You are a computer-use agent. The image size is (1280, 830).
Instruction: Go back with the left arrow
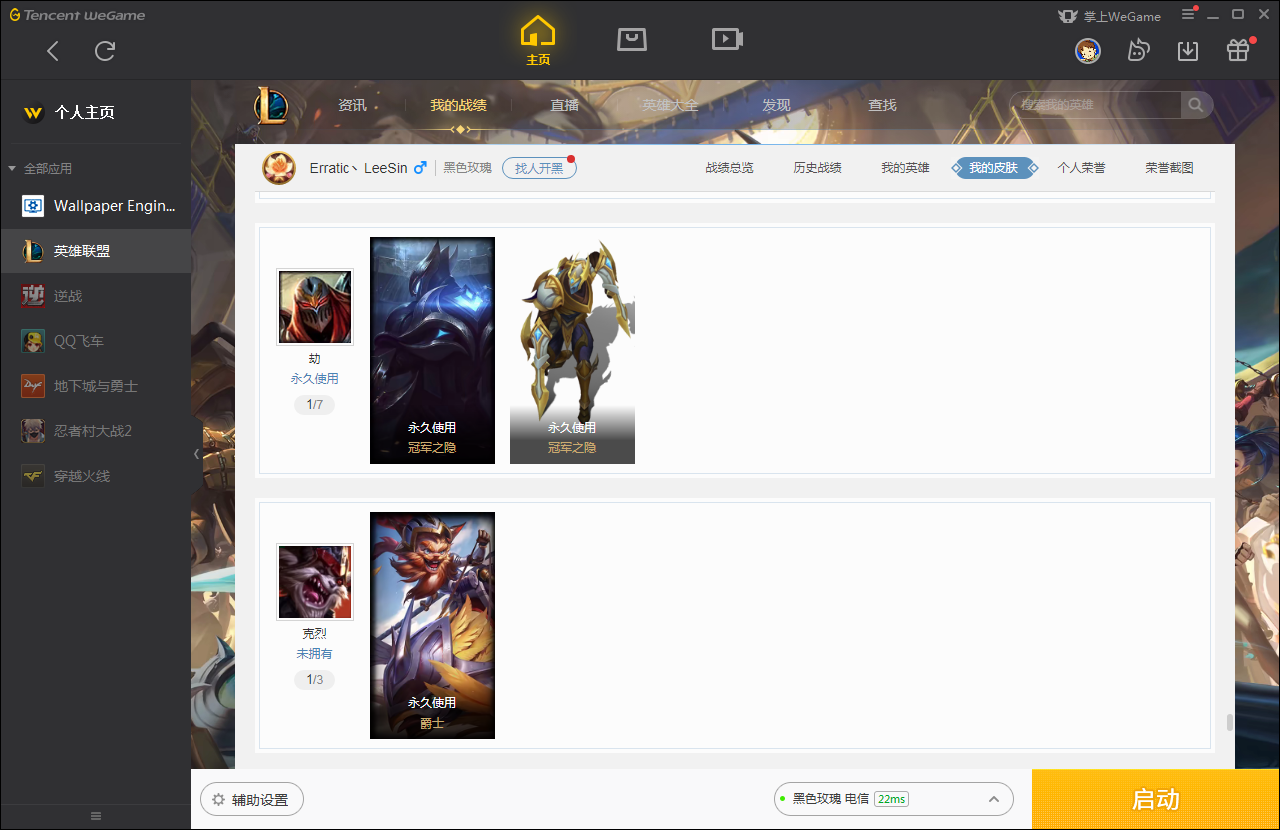53,51
